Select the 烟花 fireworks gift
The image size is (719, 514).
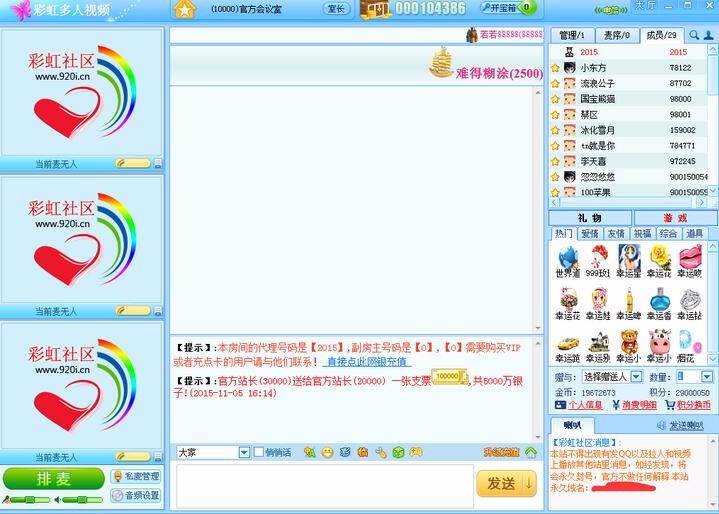(x=690, y=346)
